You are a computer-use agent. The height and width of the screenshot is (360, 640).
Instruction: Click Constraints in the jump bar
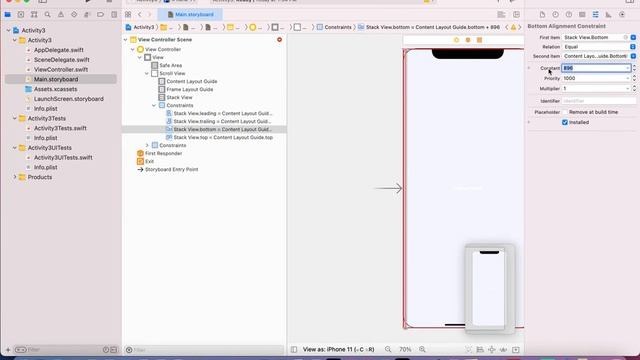(334, 27)
